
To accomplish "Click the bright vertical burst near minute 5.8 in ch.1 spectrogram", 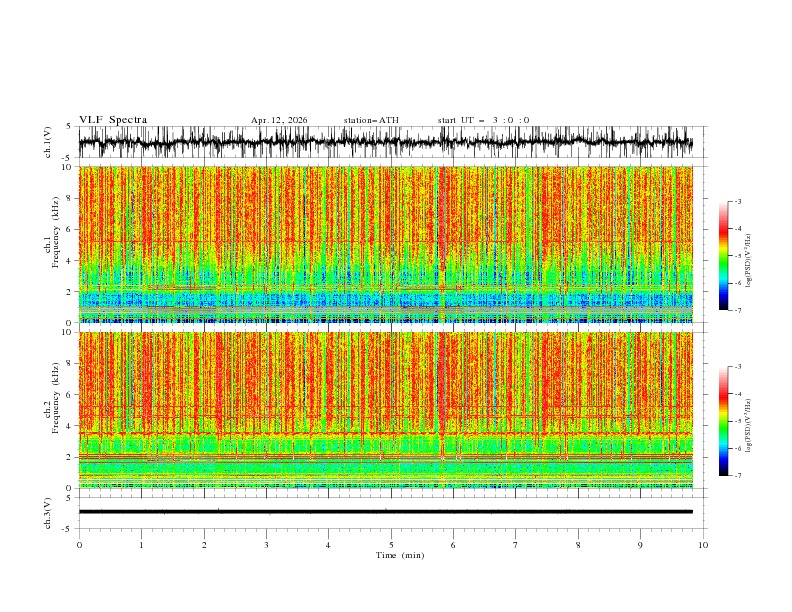I will (x=442, y=244).
